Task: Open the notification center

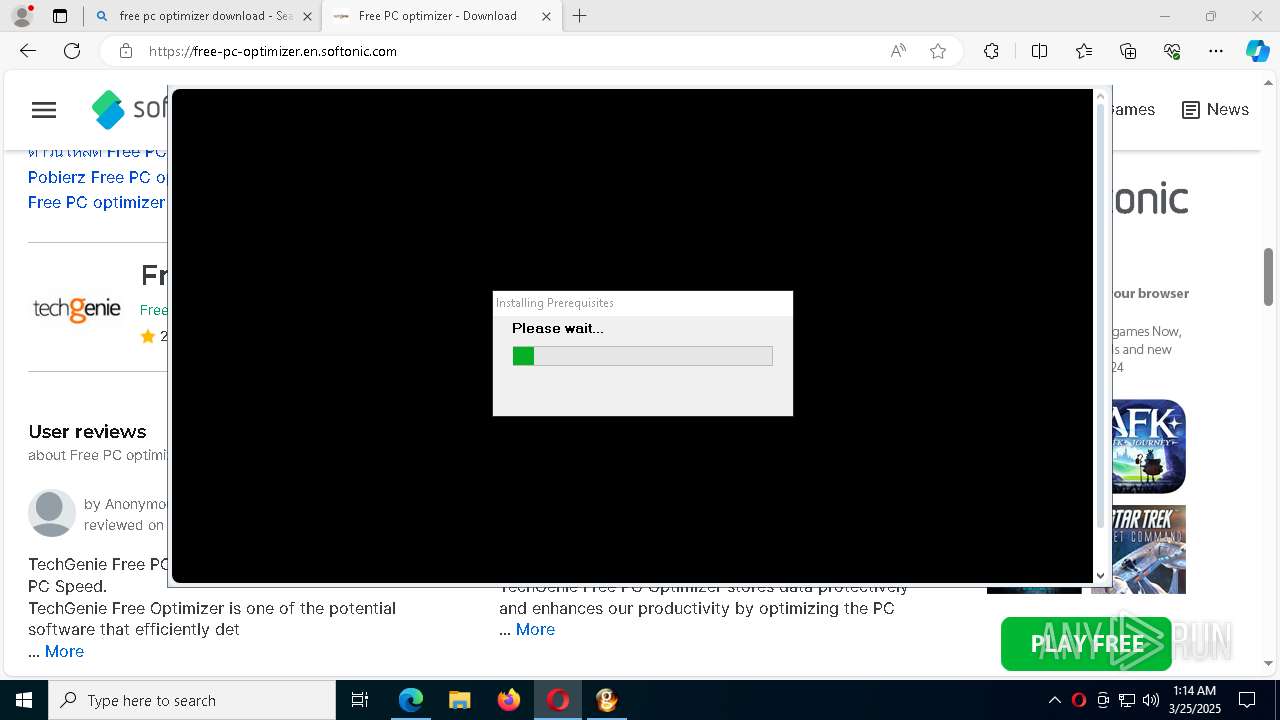Action: (x=1247, y=700)
